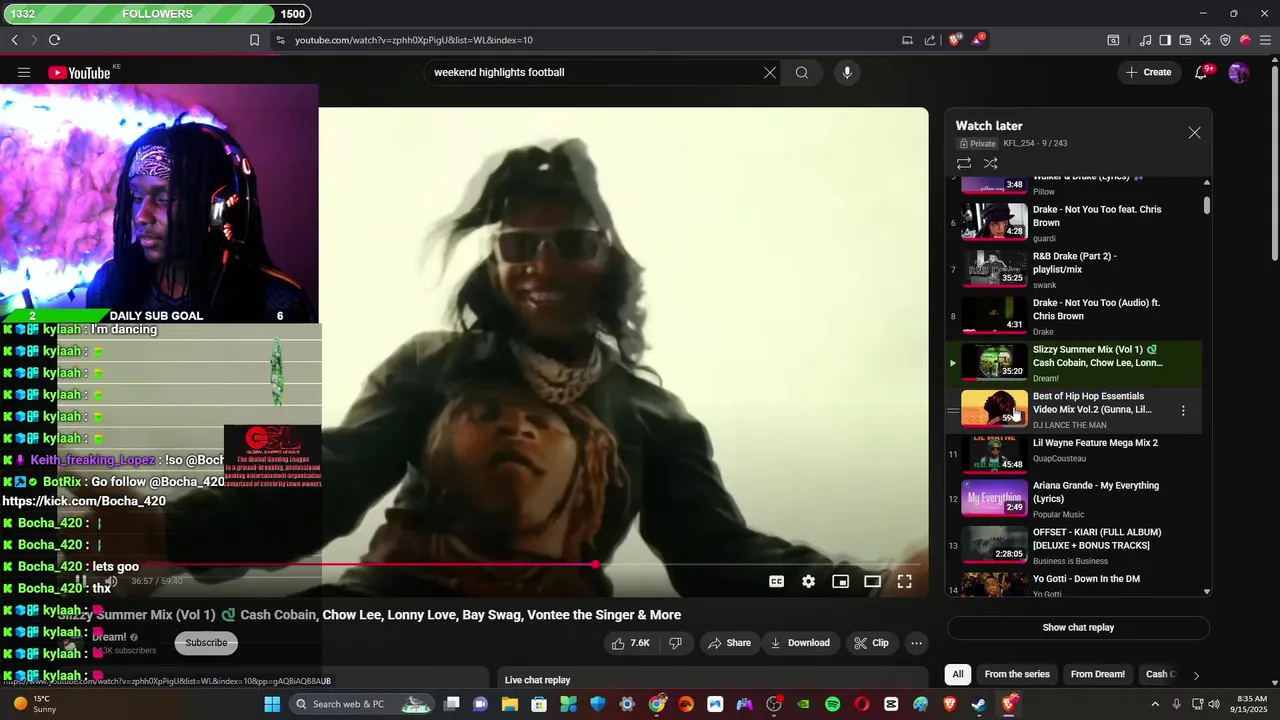Reload the page in browser
Image resolution: width=1280 pixels, height=720 pixels.
coord(54,40)
